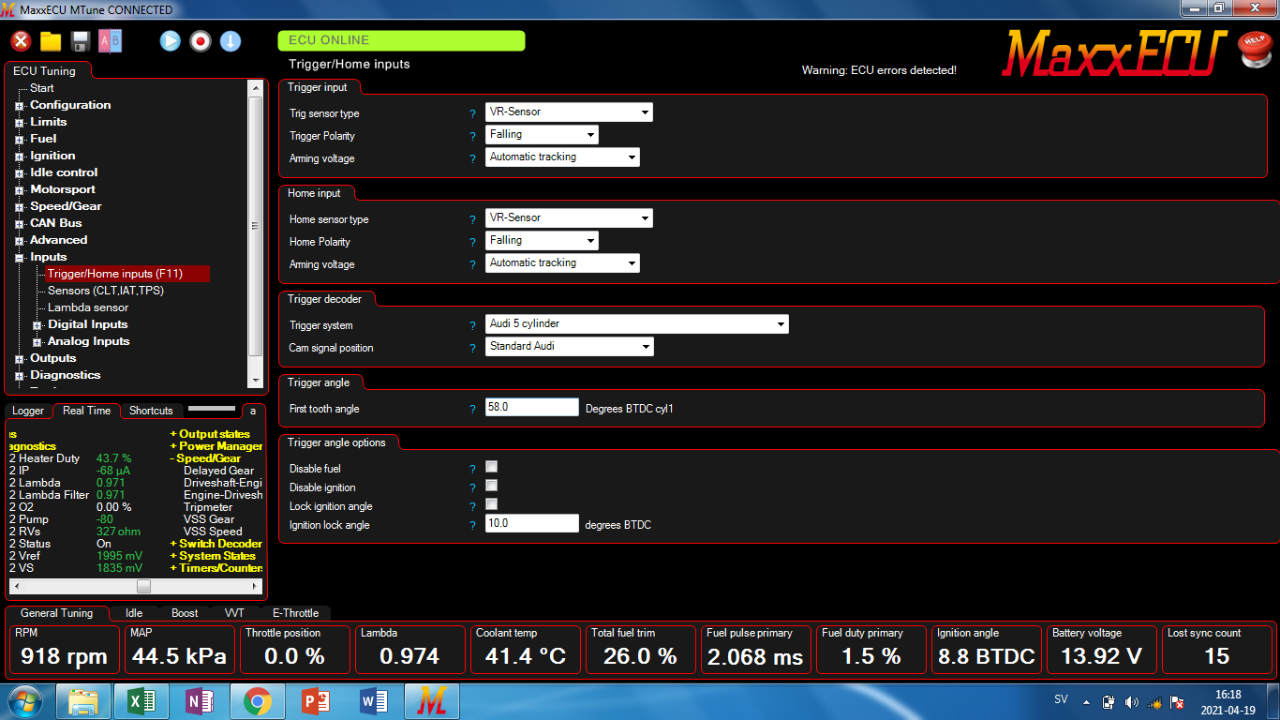
Task: Open the A/B compare tool icon
Action: [x=110, y=41]
